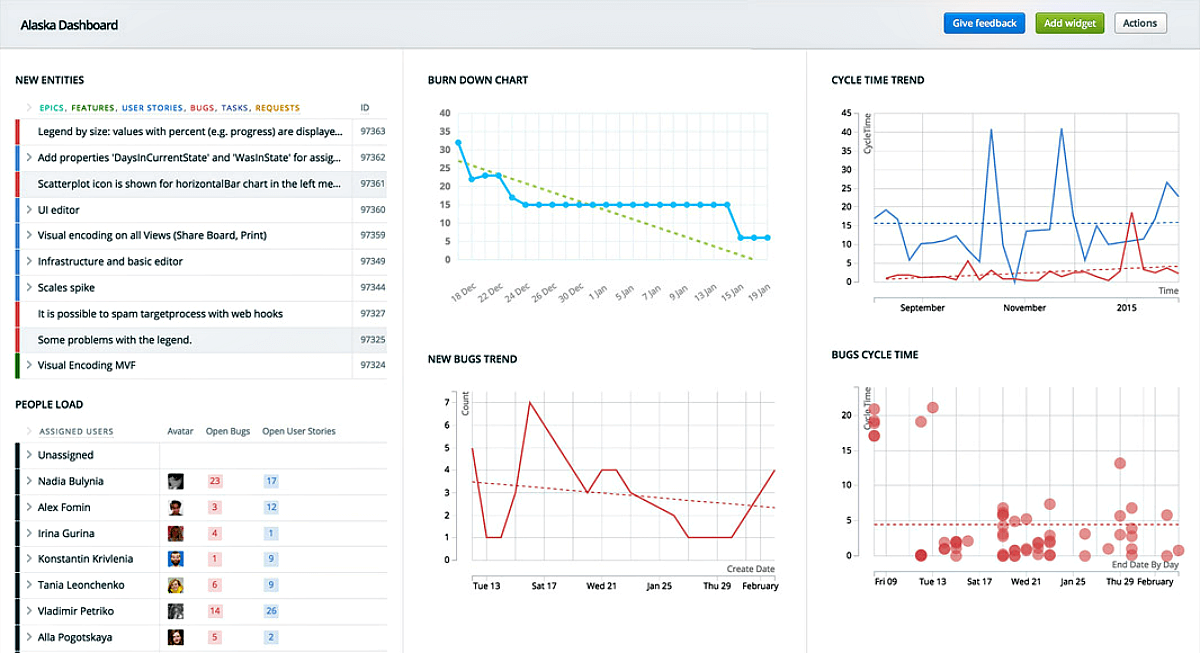Viewport: 1200px width, 653px height.
Task: Click Alex Fomin's avatar icon
Action: (x=175, y=507)
